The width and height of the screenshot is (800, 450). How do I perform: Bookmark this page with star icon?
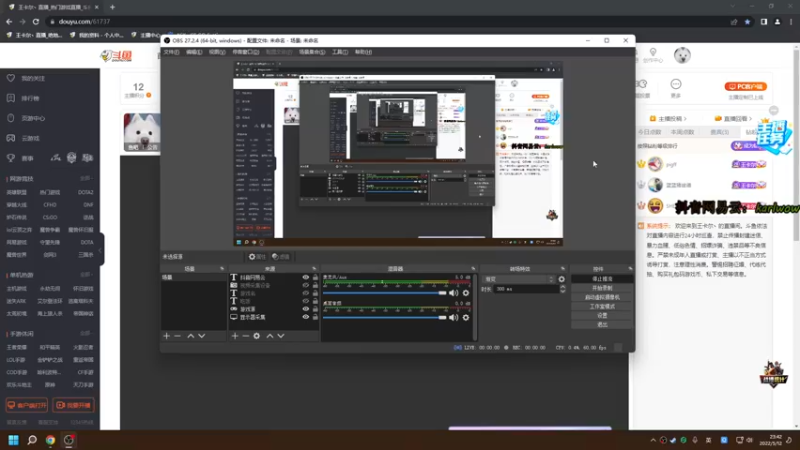747,21
